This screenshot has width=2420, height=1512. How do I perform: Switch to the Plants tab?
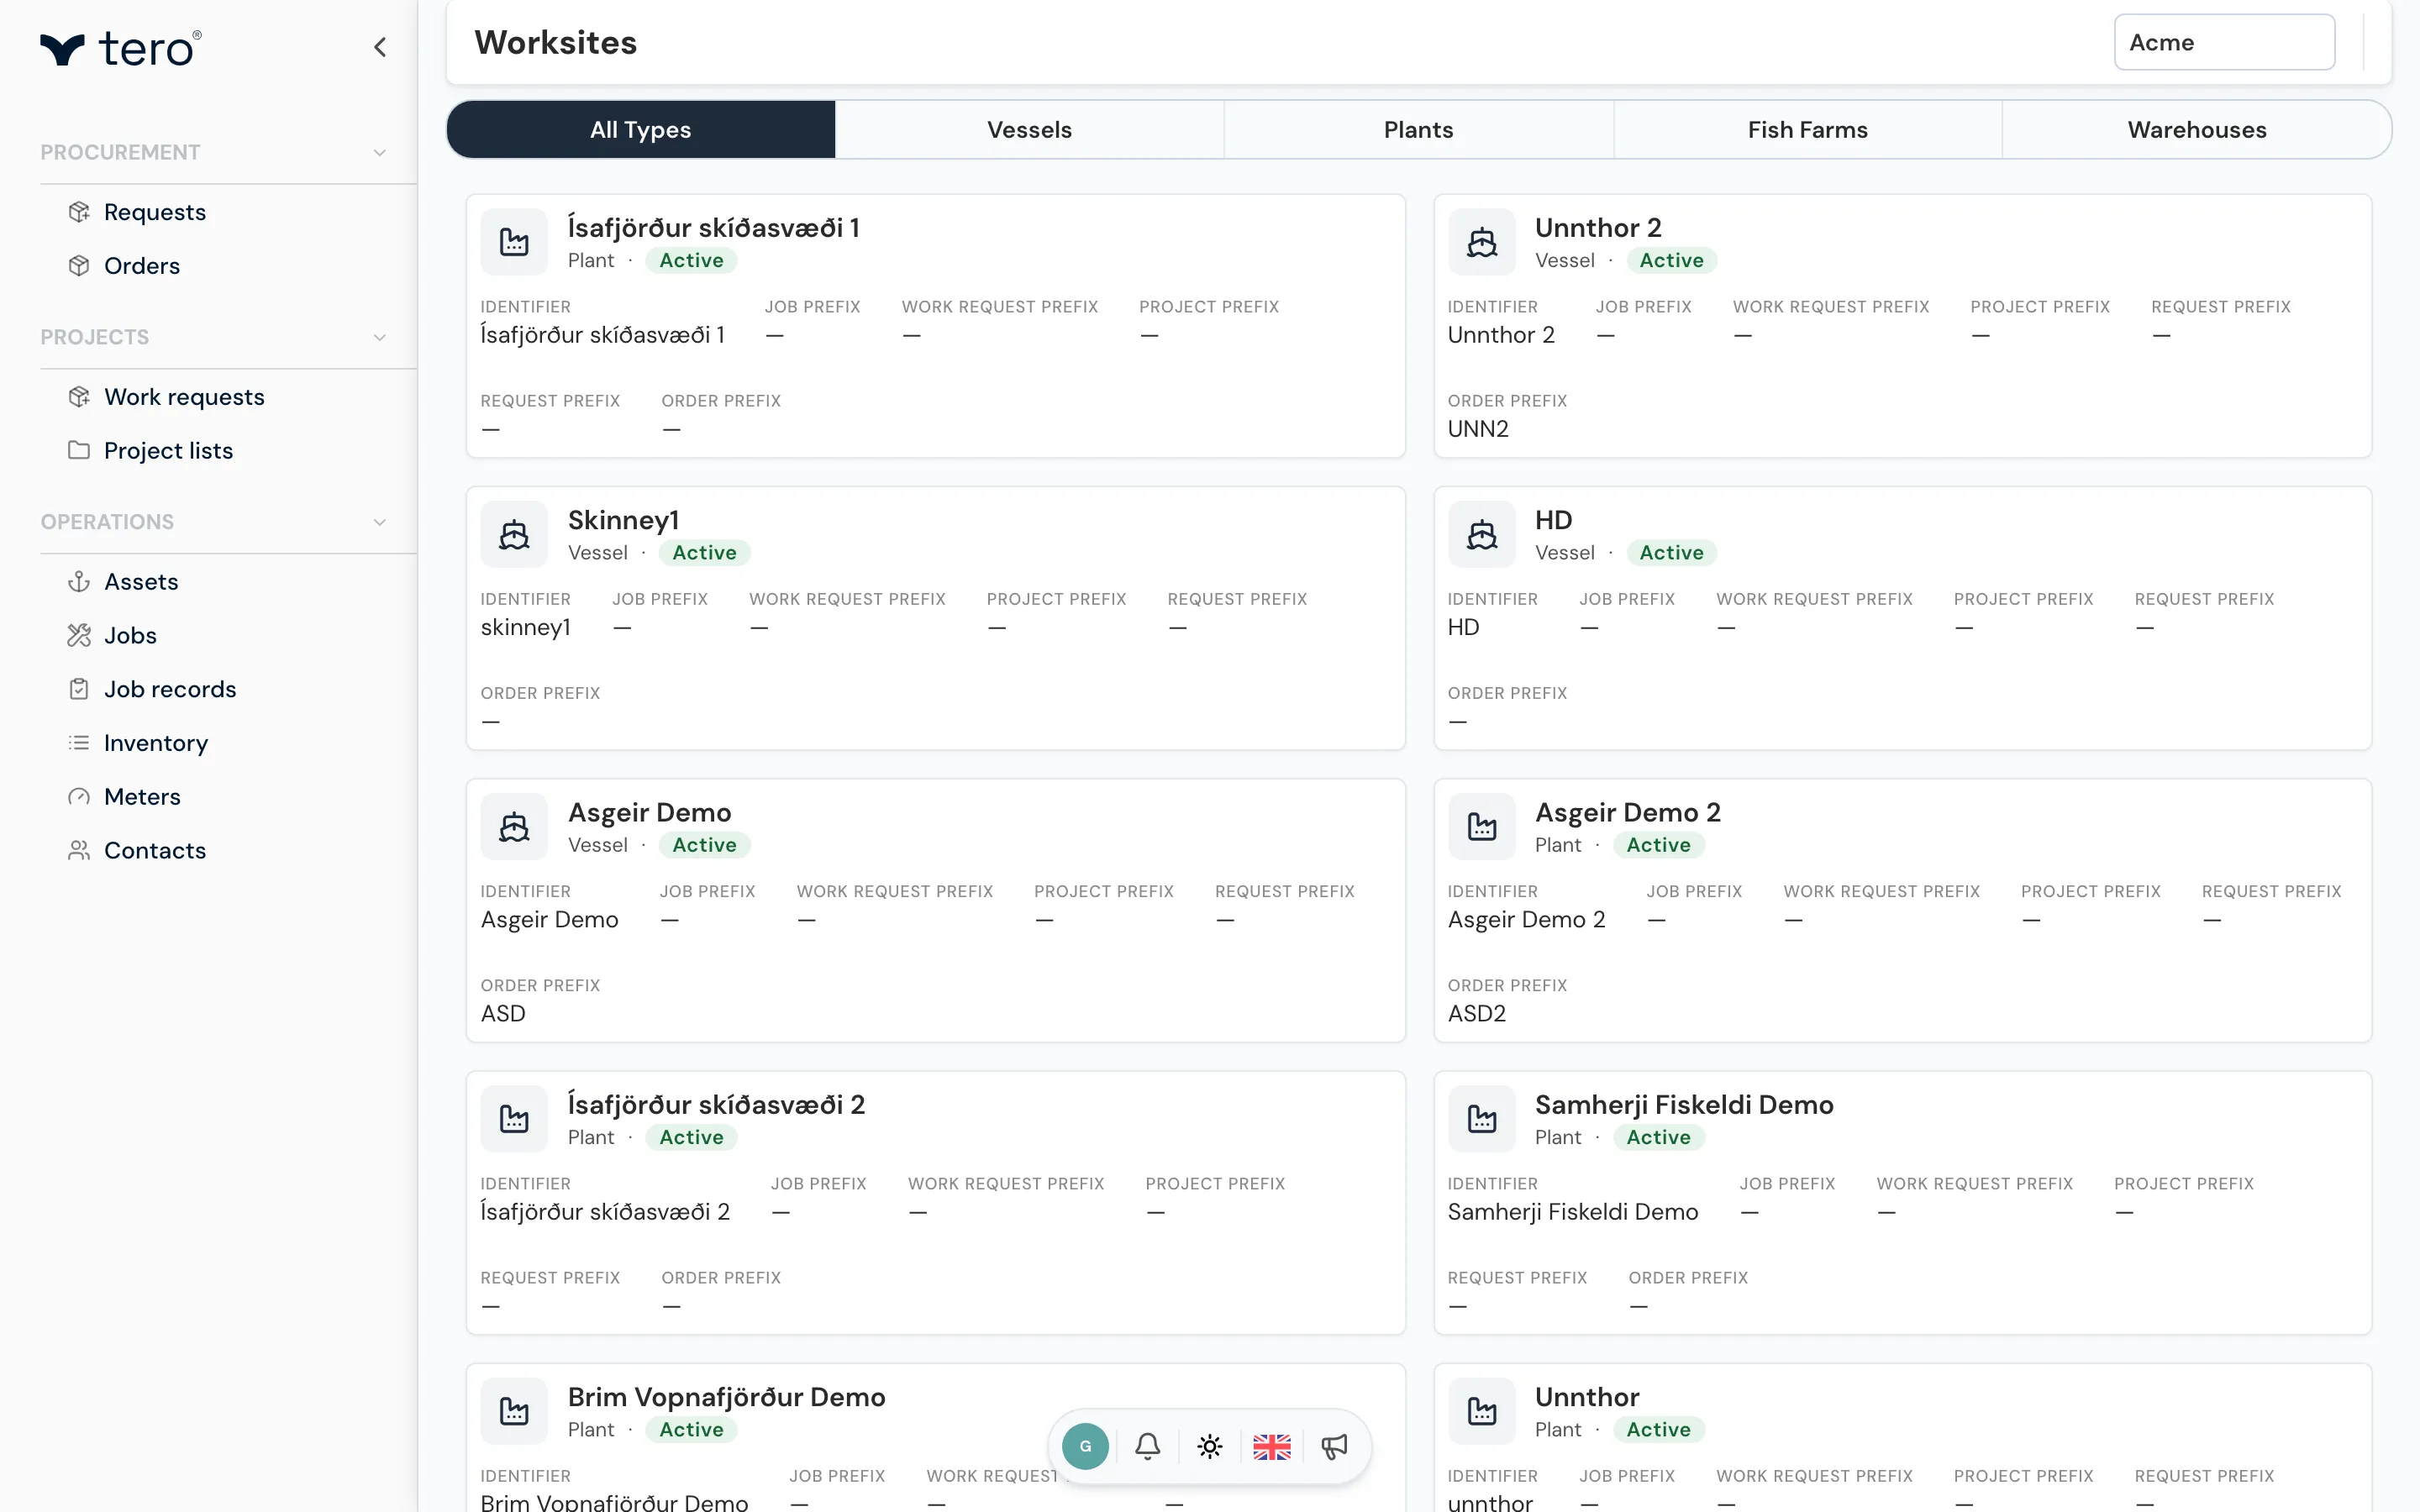coord(1418,129)
